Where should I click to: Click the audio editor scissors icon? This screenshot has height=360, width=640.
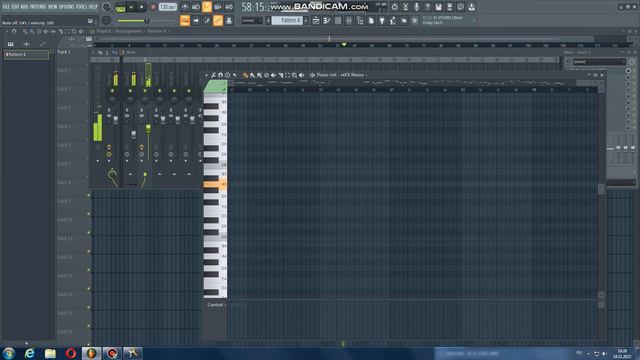point(406,7)
